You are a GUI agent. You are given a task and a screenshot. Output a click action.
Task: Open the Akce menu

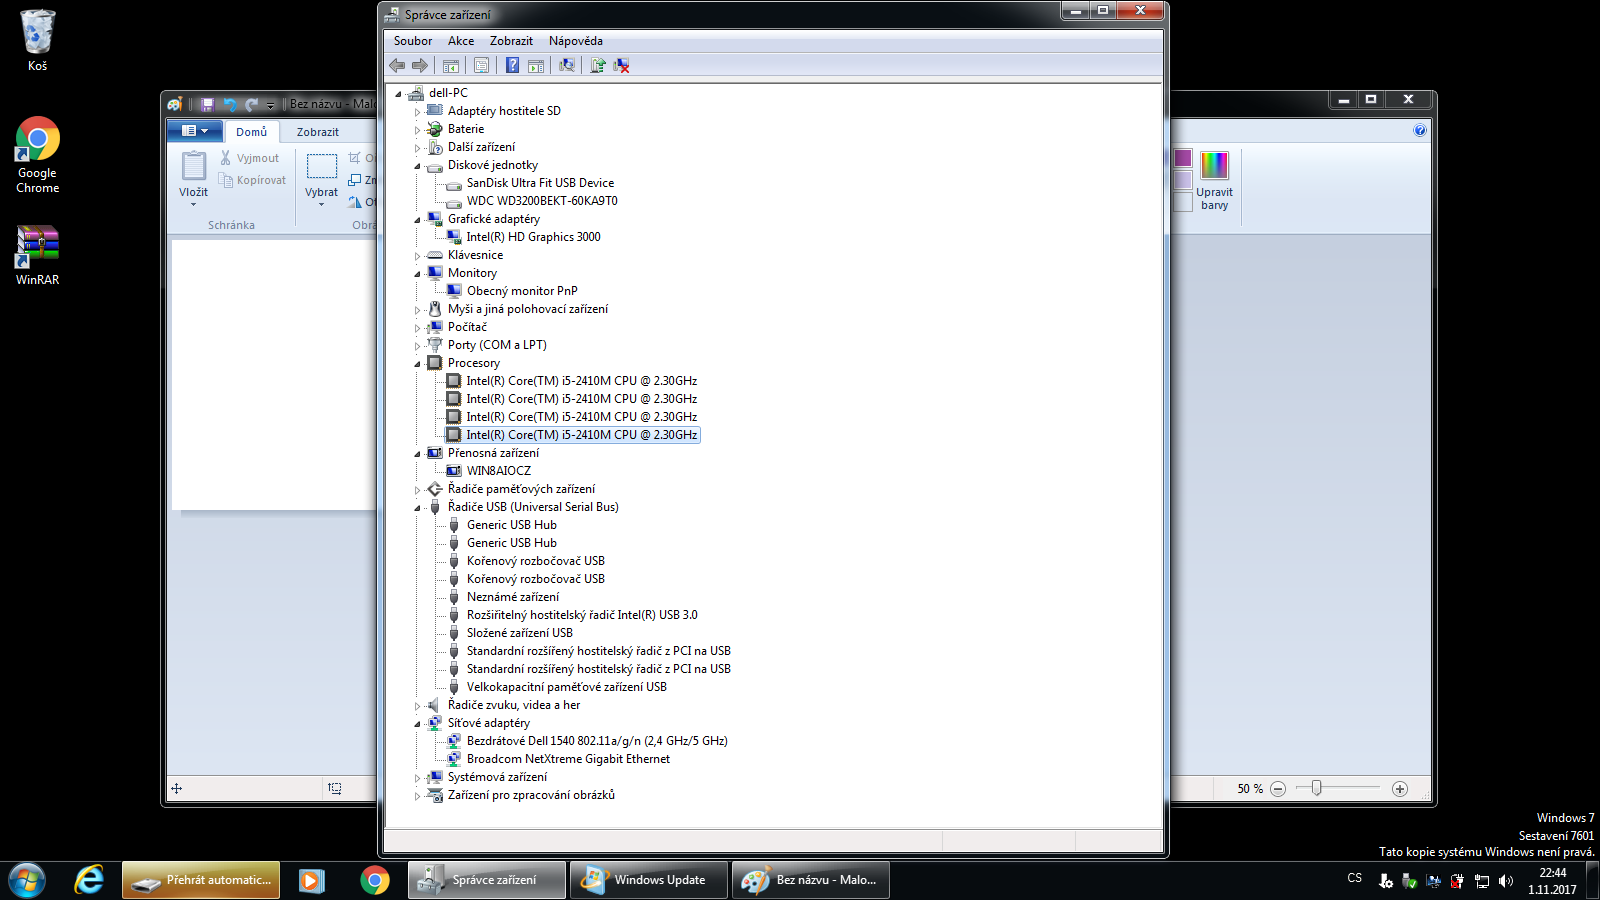(x=461, y=41)
